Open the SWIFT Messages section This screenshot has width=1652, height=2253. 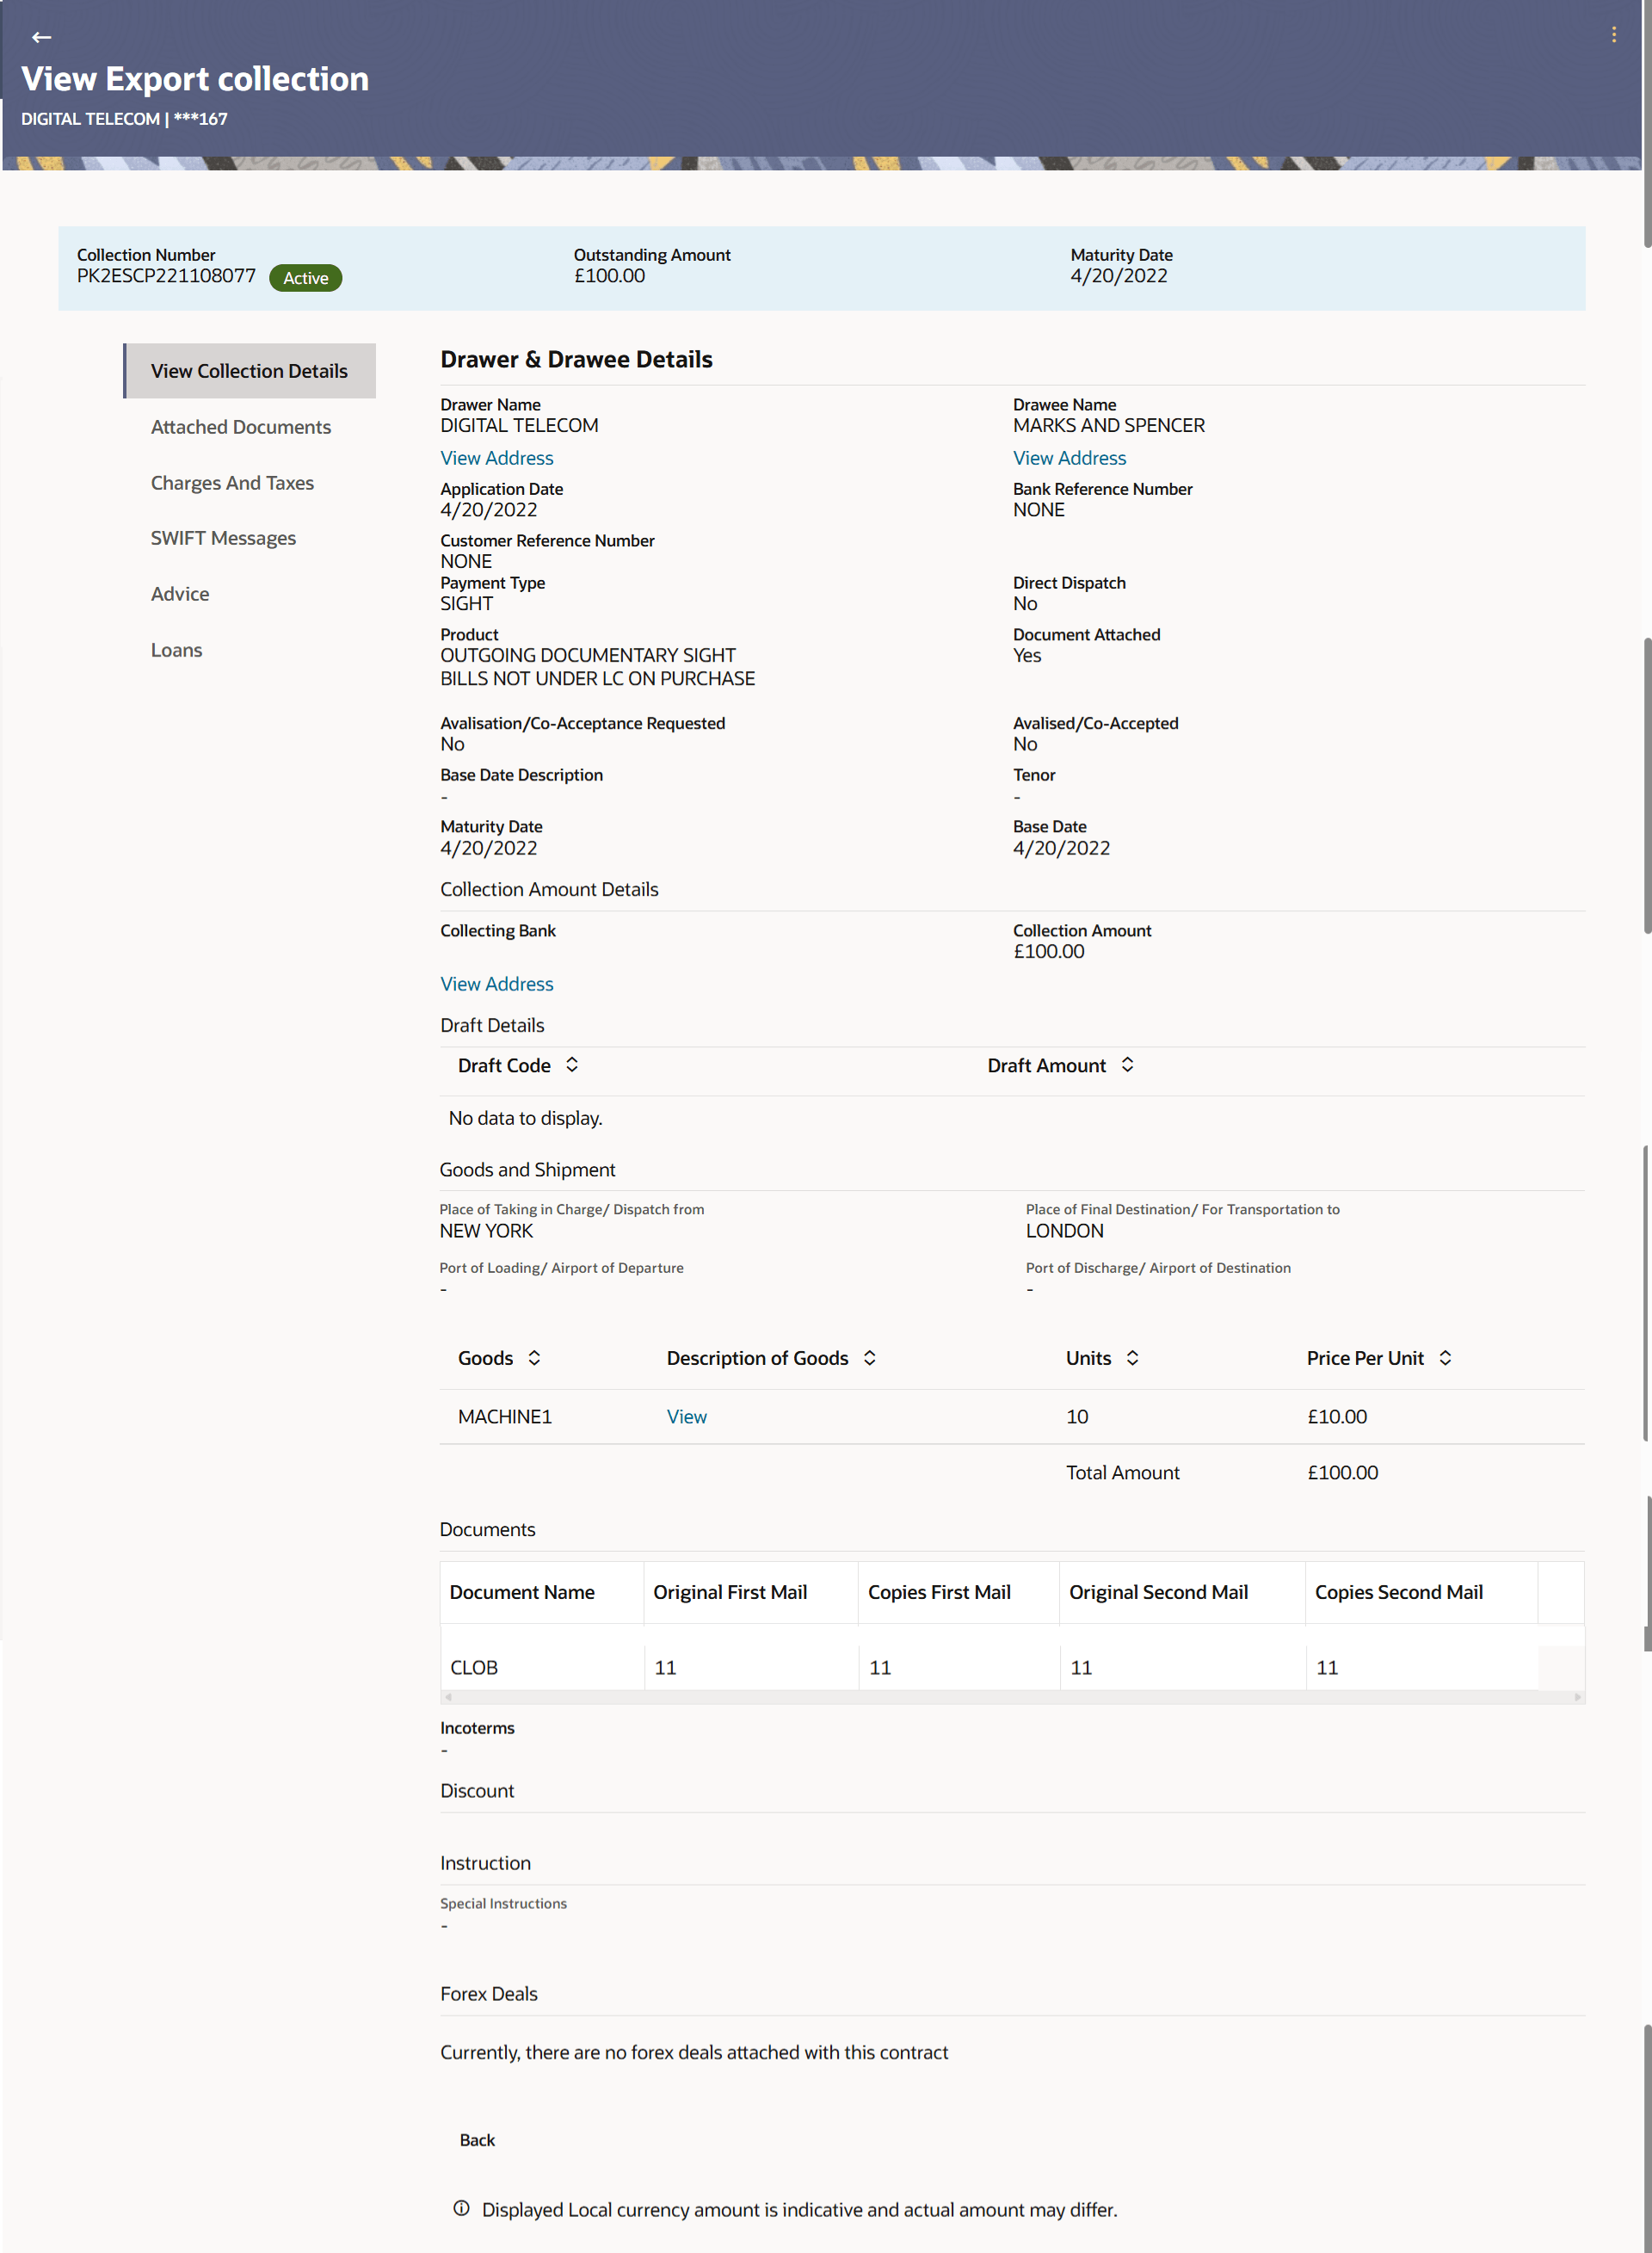tap(223, 538)
